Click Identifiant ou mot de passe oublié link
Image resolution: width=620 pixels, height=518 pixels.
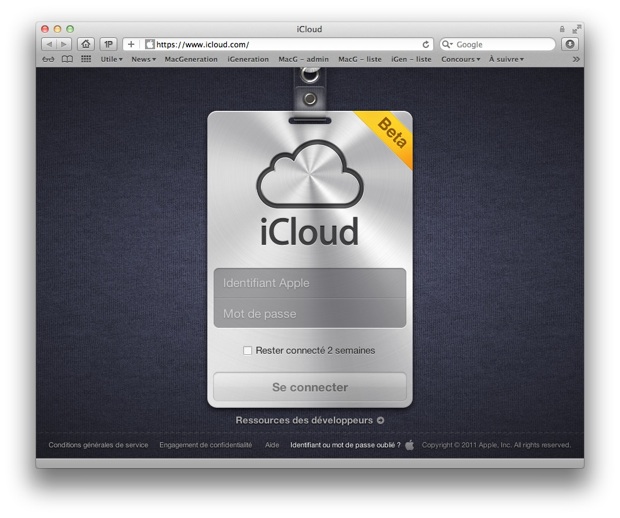(345, 445)
